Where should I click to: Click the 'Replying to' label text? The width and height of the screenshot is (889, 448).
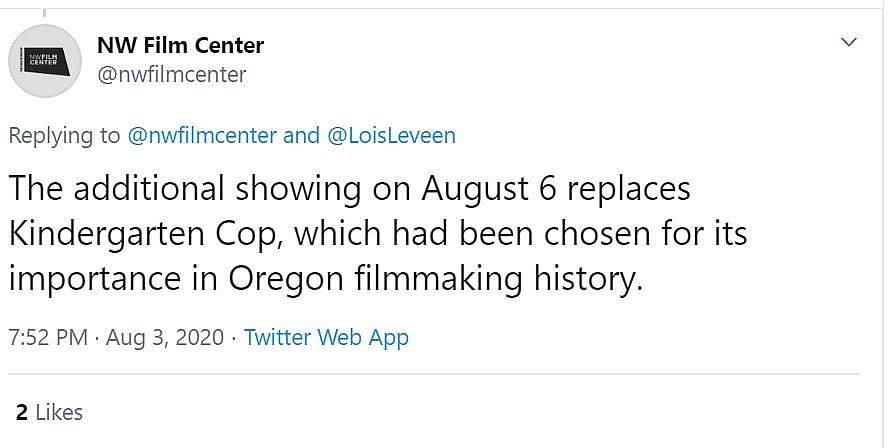click(65, 136)
